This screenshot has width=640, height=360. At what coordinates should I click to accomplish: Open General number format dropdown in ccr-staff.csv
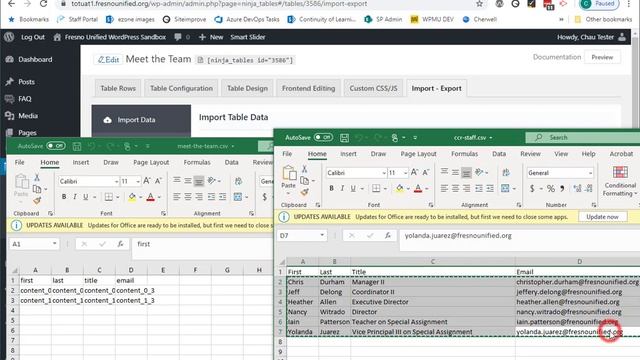click(590, 173)
